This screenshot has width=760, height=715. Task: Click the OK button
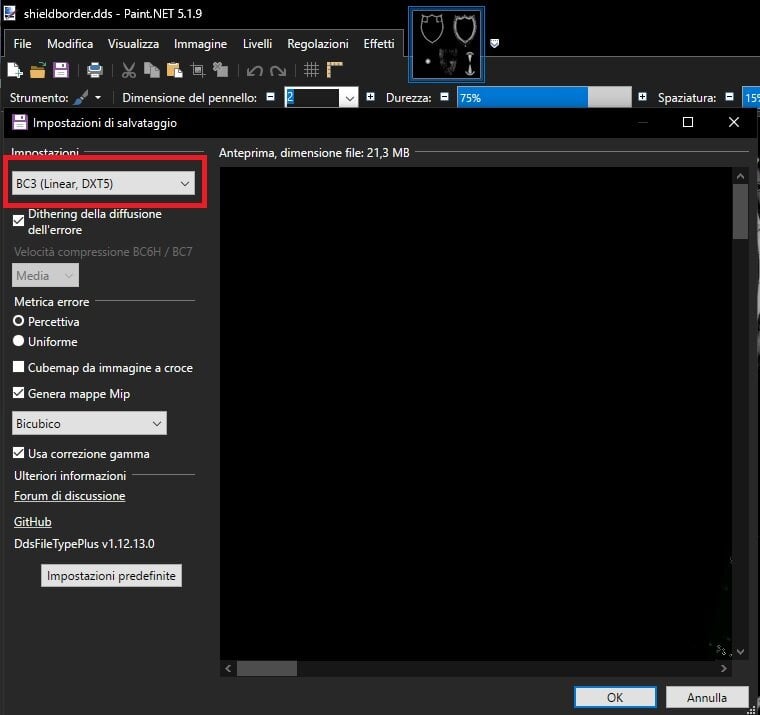[x=615, y=697]
